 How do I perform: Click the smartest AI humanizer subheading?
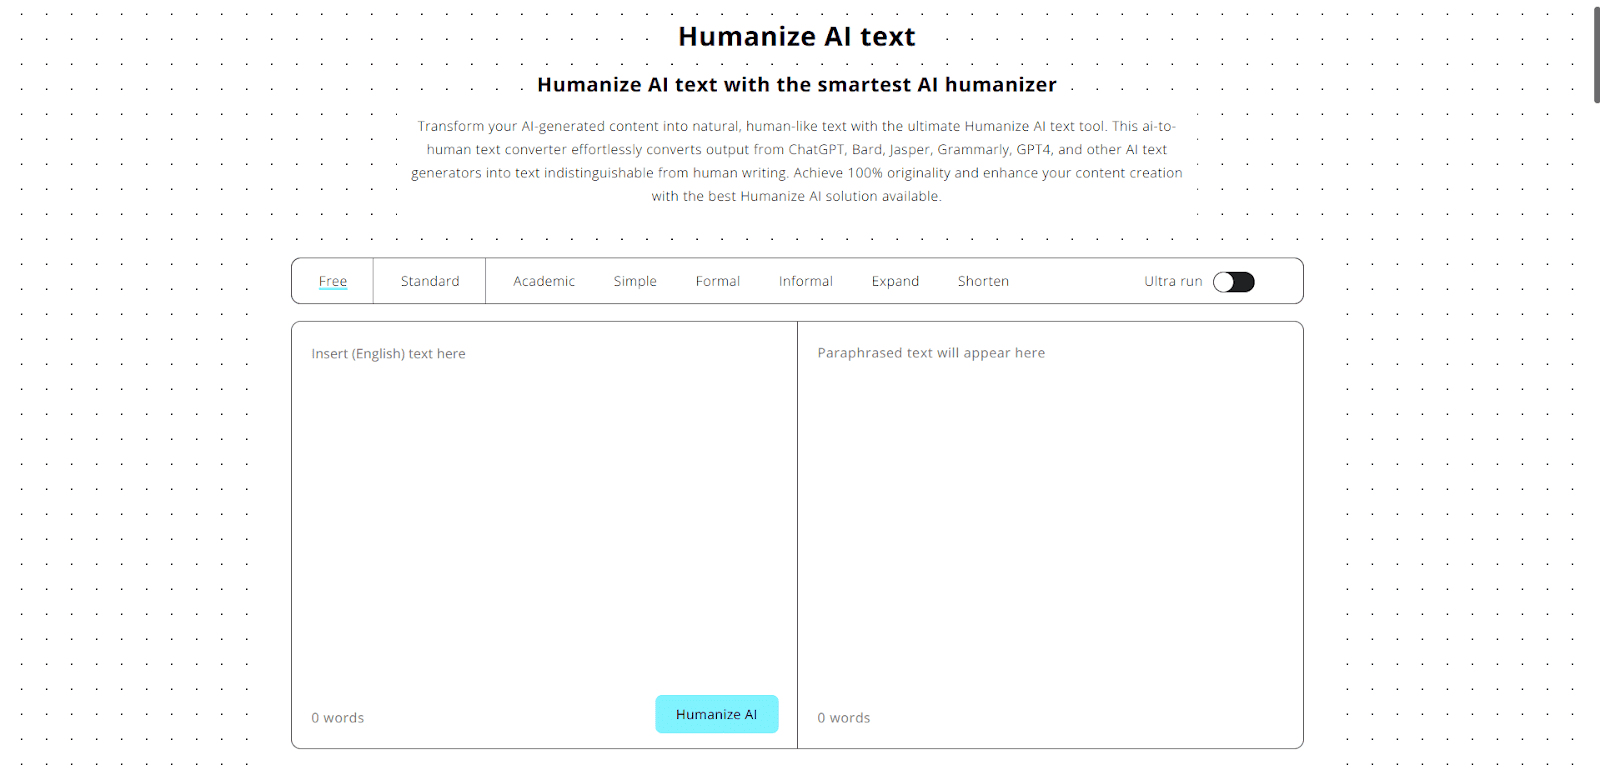pyautogui.click(x=797, y=85)
